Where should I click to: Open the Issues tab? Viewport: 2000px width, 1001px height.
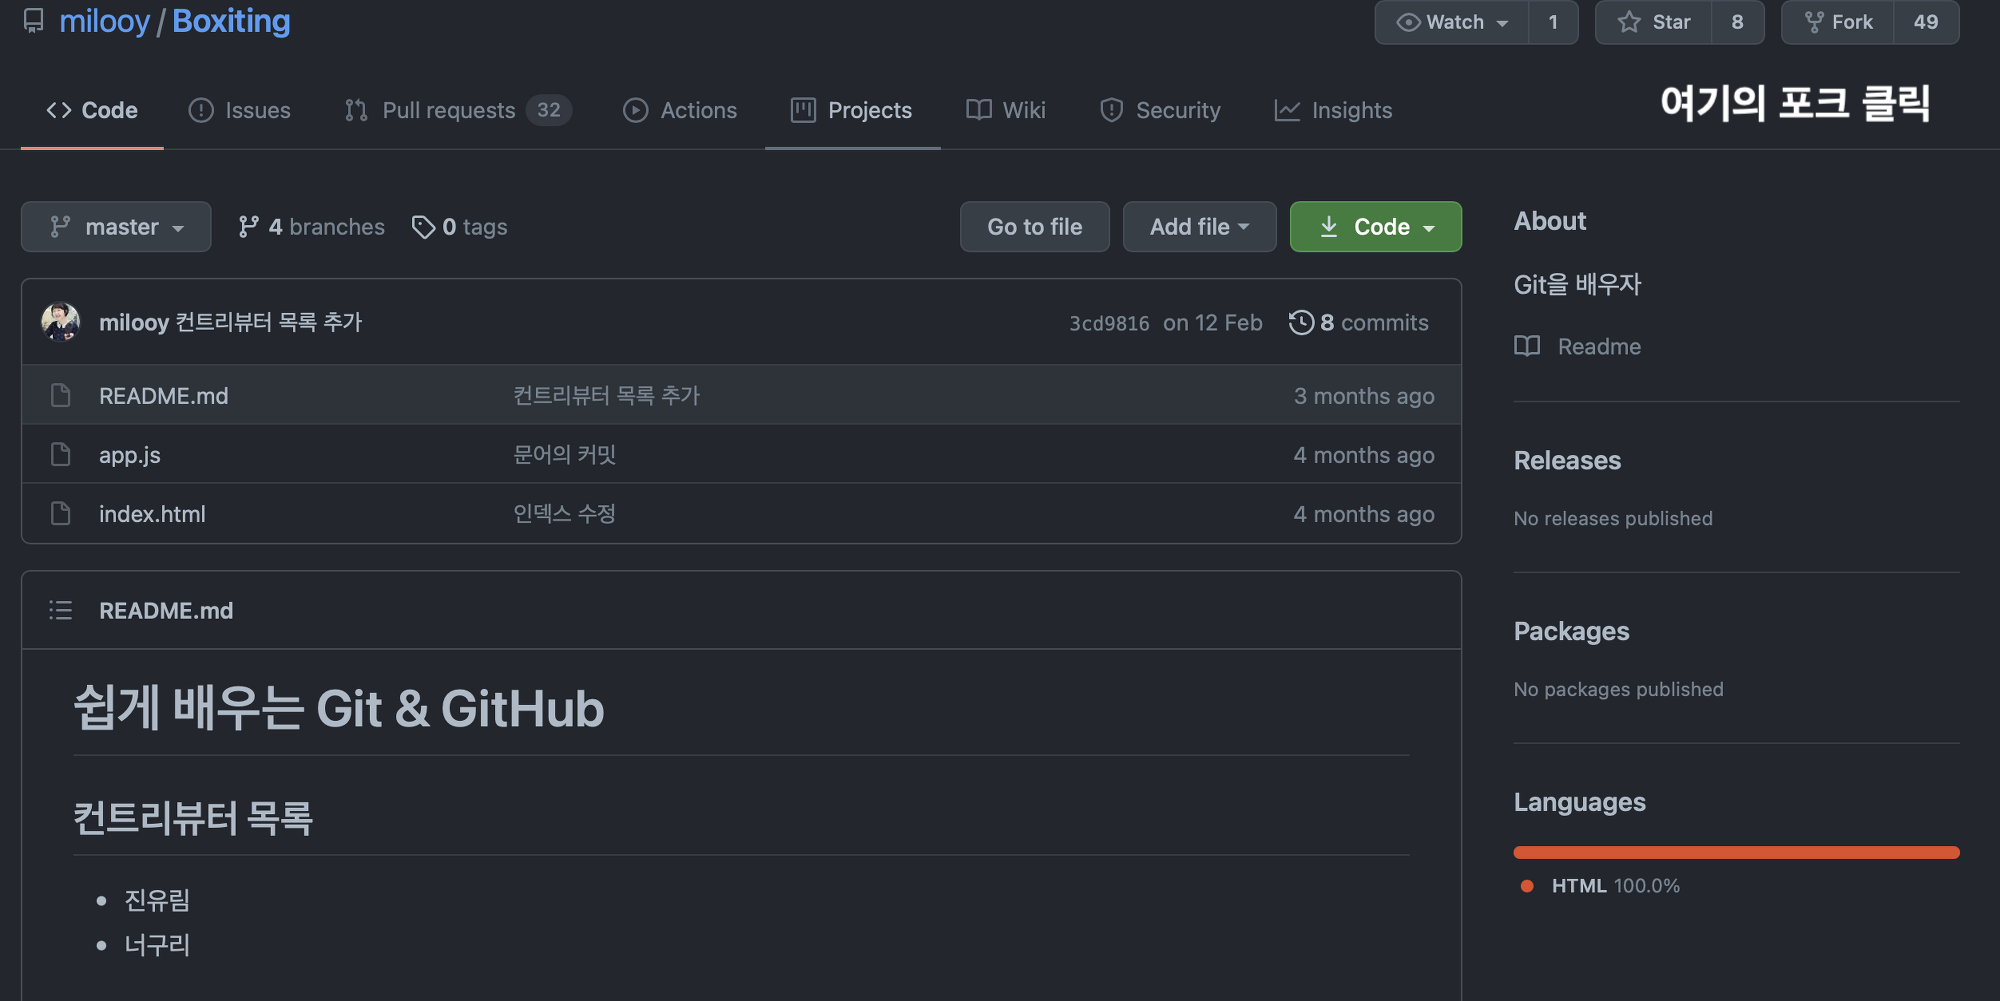pos(240,110)
